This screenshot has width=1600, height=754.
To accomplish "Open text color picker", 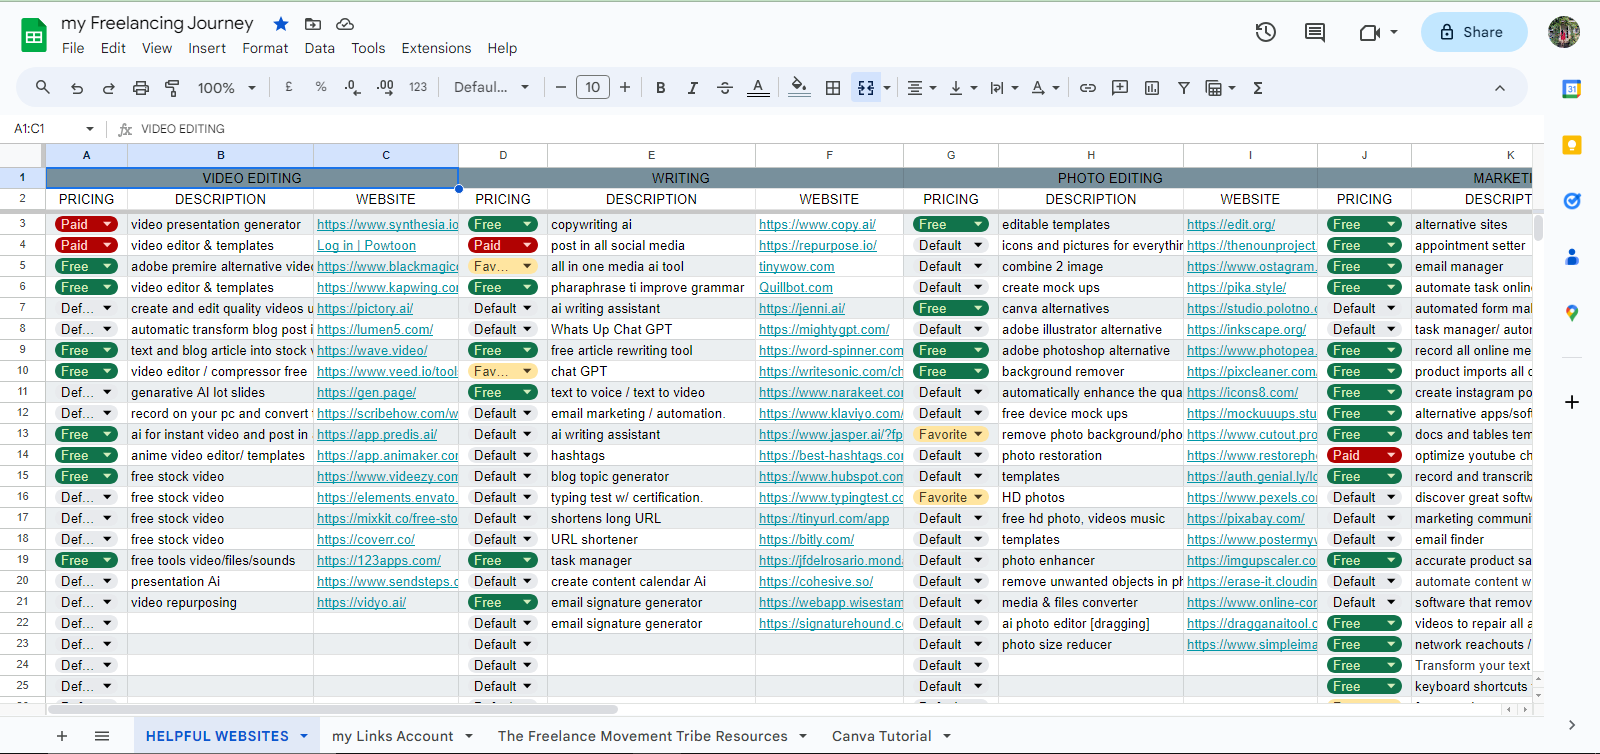I will tap(758, 88).
